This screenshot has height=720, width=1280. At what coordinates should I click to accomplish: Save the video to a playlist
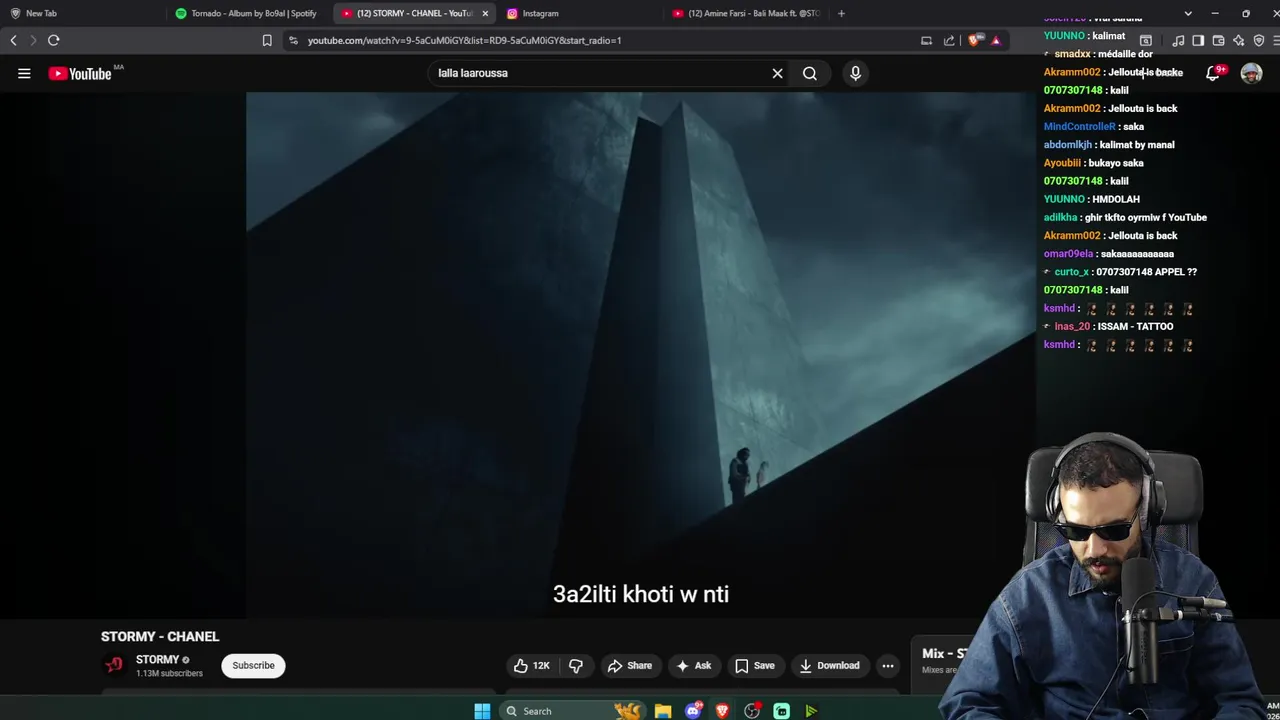[x=755, y=666]
